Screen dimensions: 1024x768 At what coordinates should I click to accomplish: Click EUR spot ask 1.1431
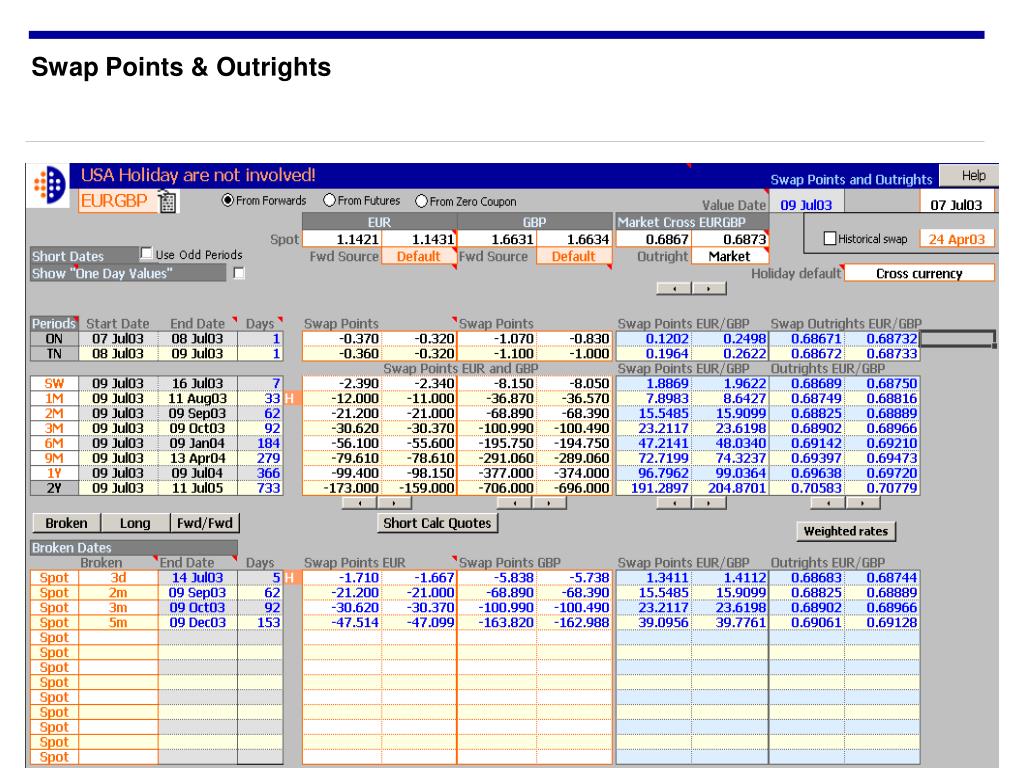419,240
